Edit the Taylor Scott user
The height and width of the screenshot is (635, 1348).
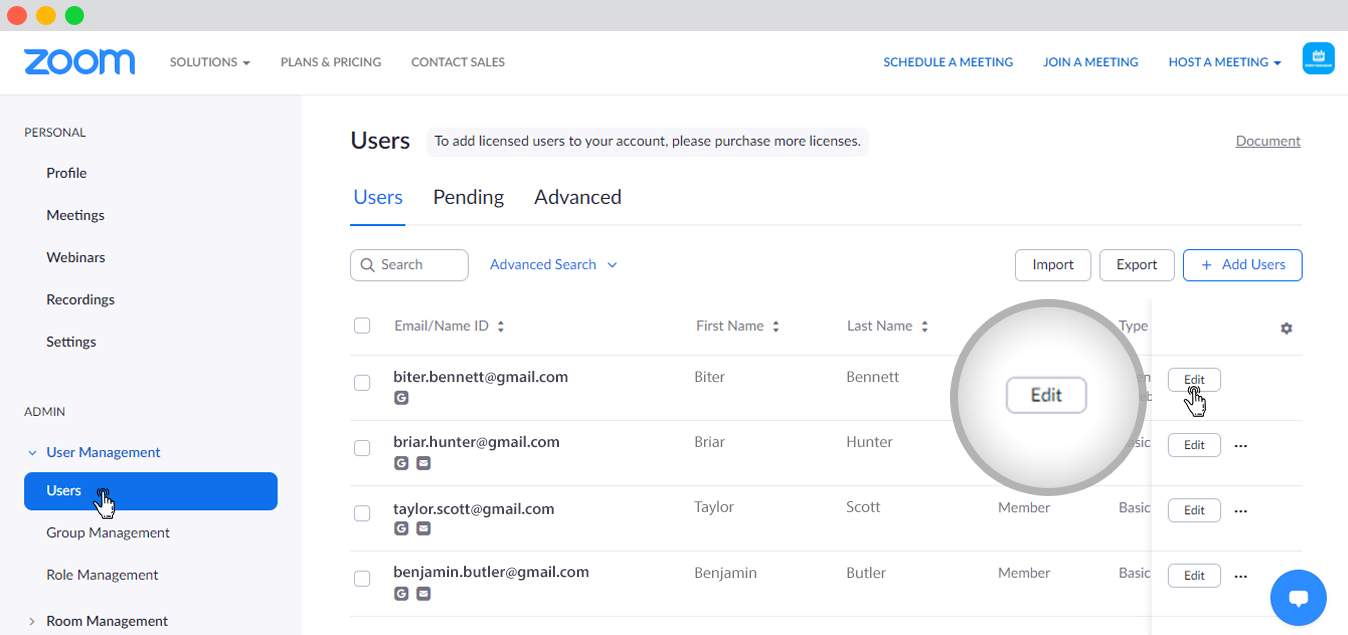[x=1194, y=510]
